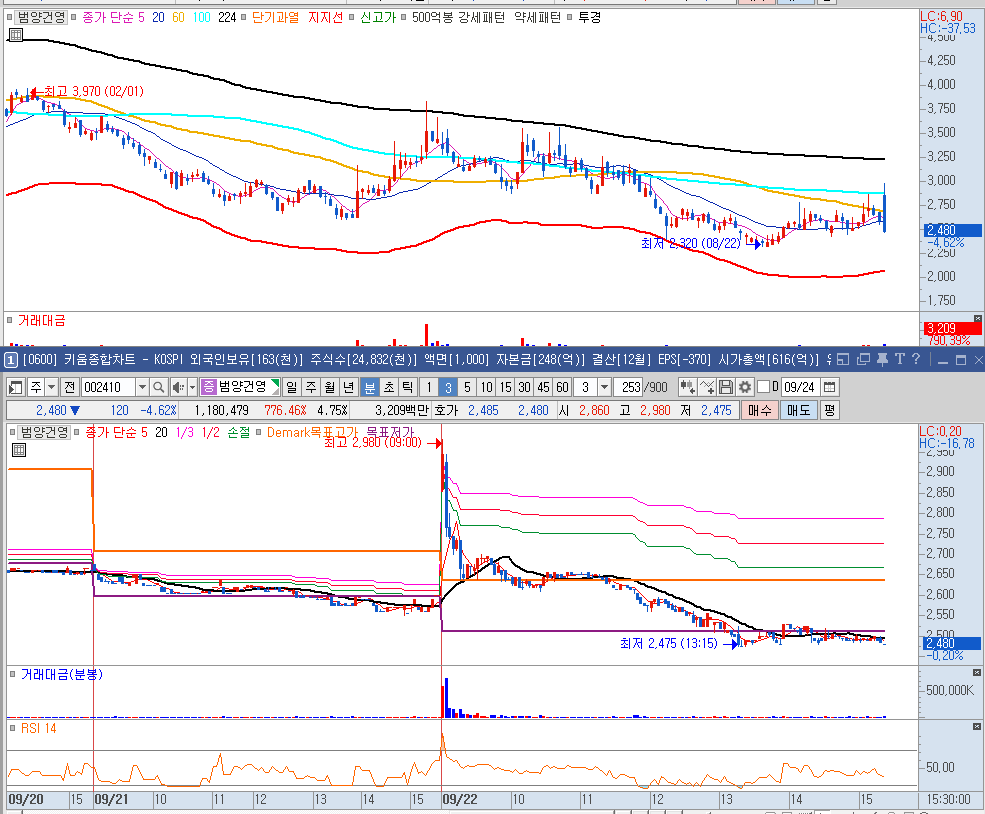Toggle 범양건영 legend in lower chart
This screenshot has width=985, height=814.
point(44,432)
